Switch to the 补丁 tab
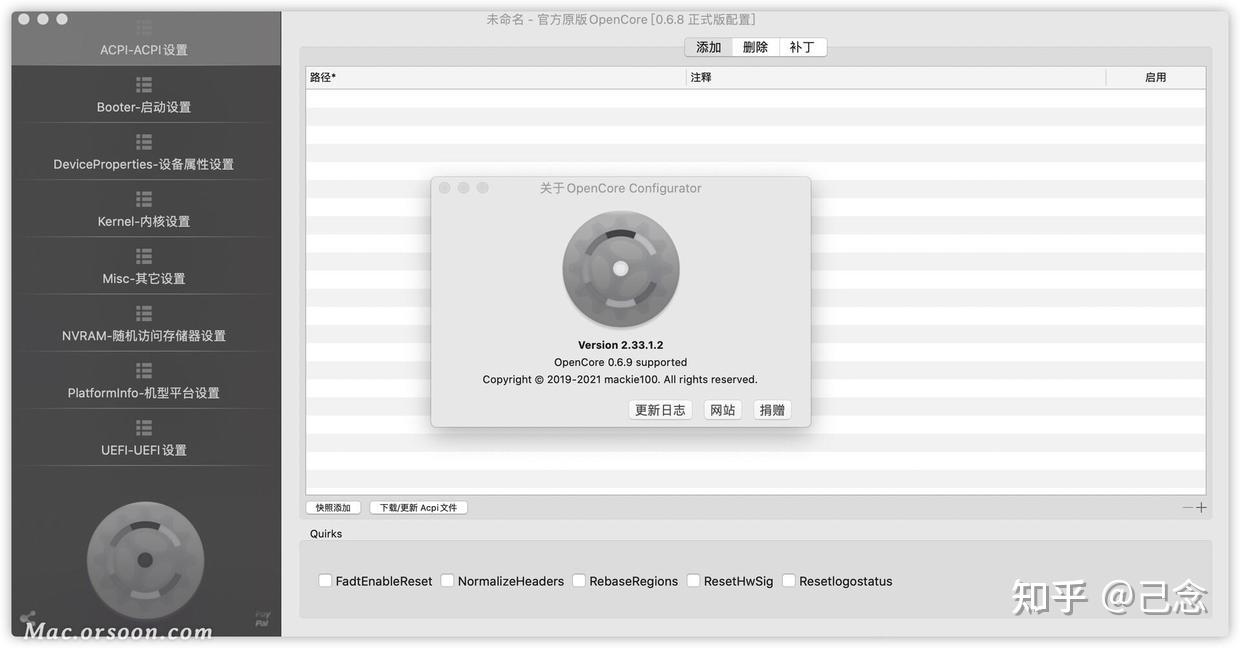The width and height of the screenshot is (1240, 648). click(803, 47)
